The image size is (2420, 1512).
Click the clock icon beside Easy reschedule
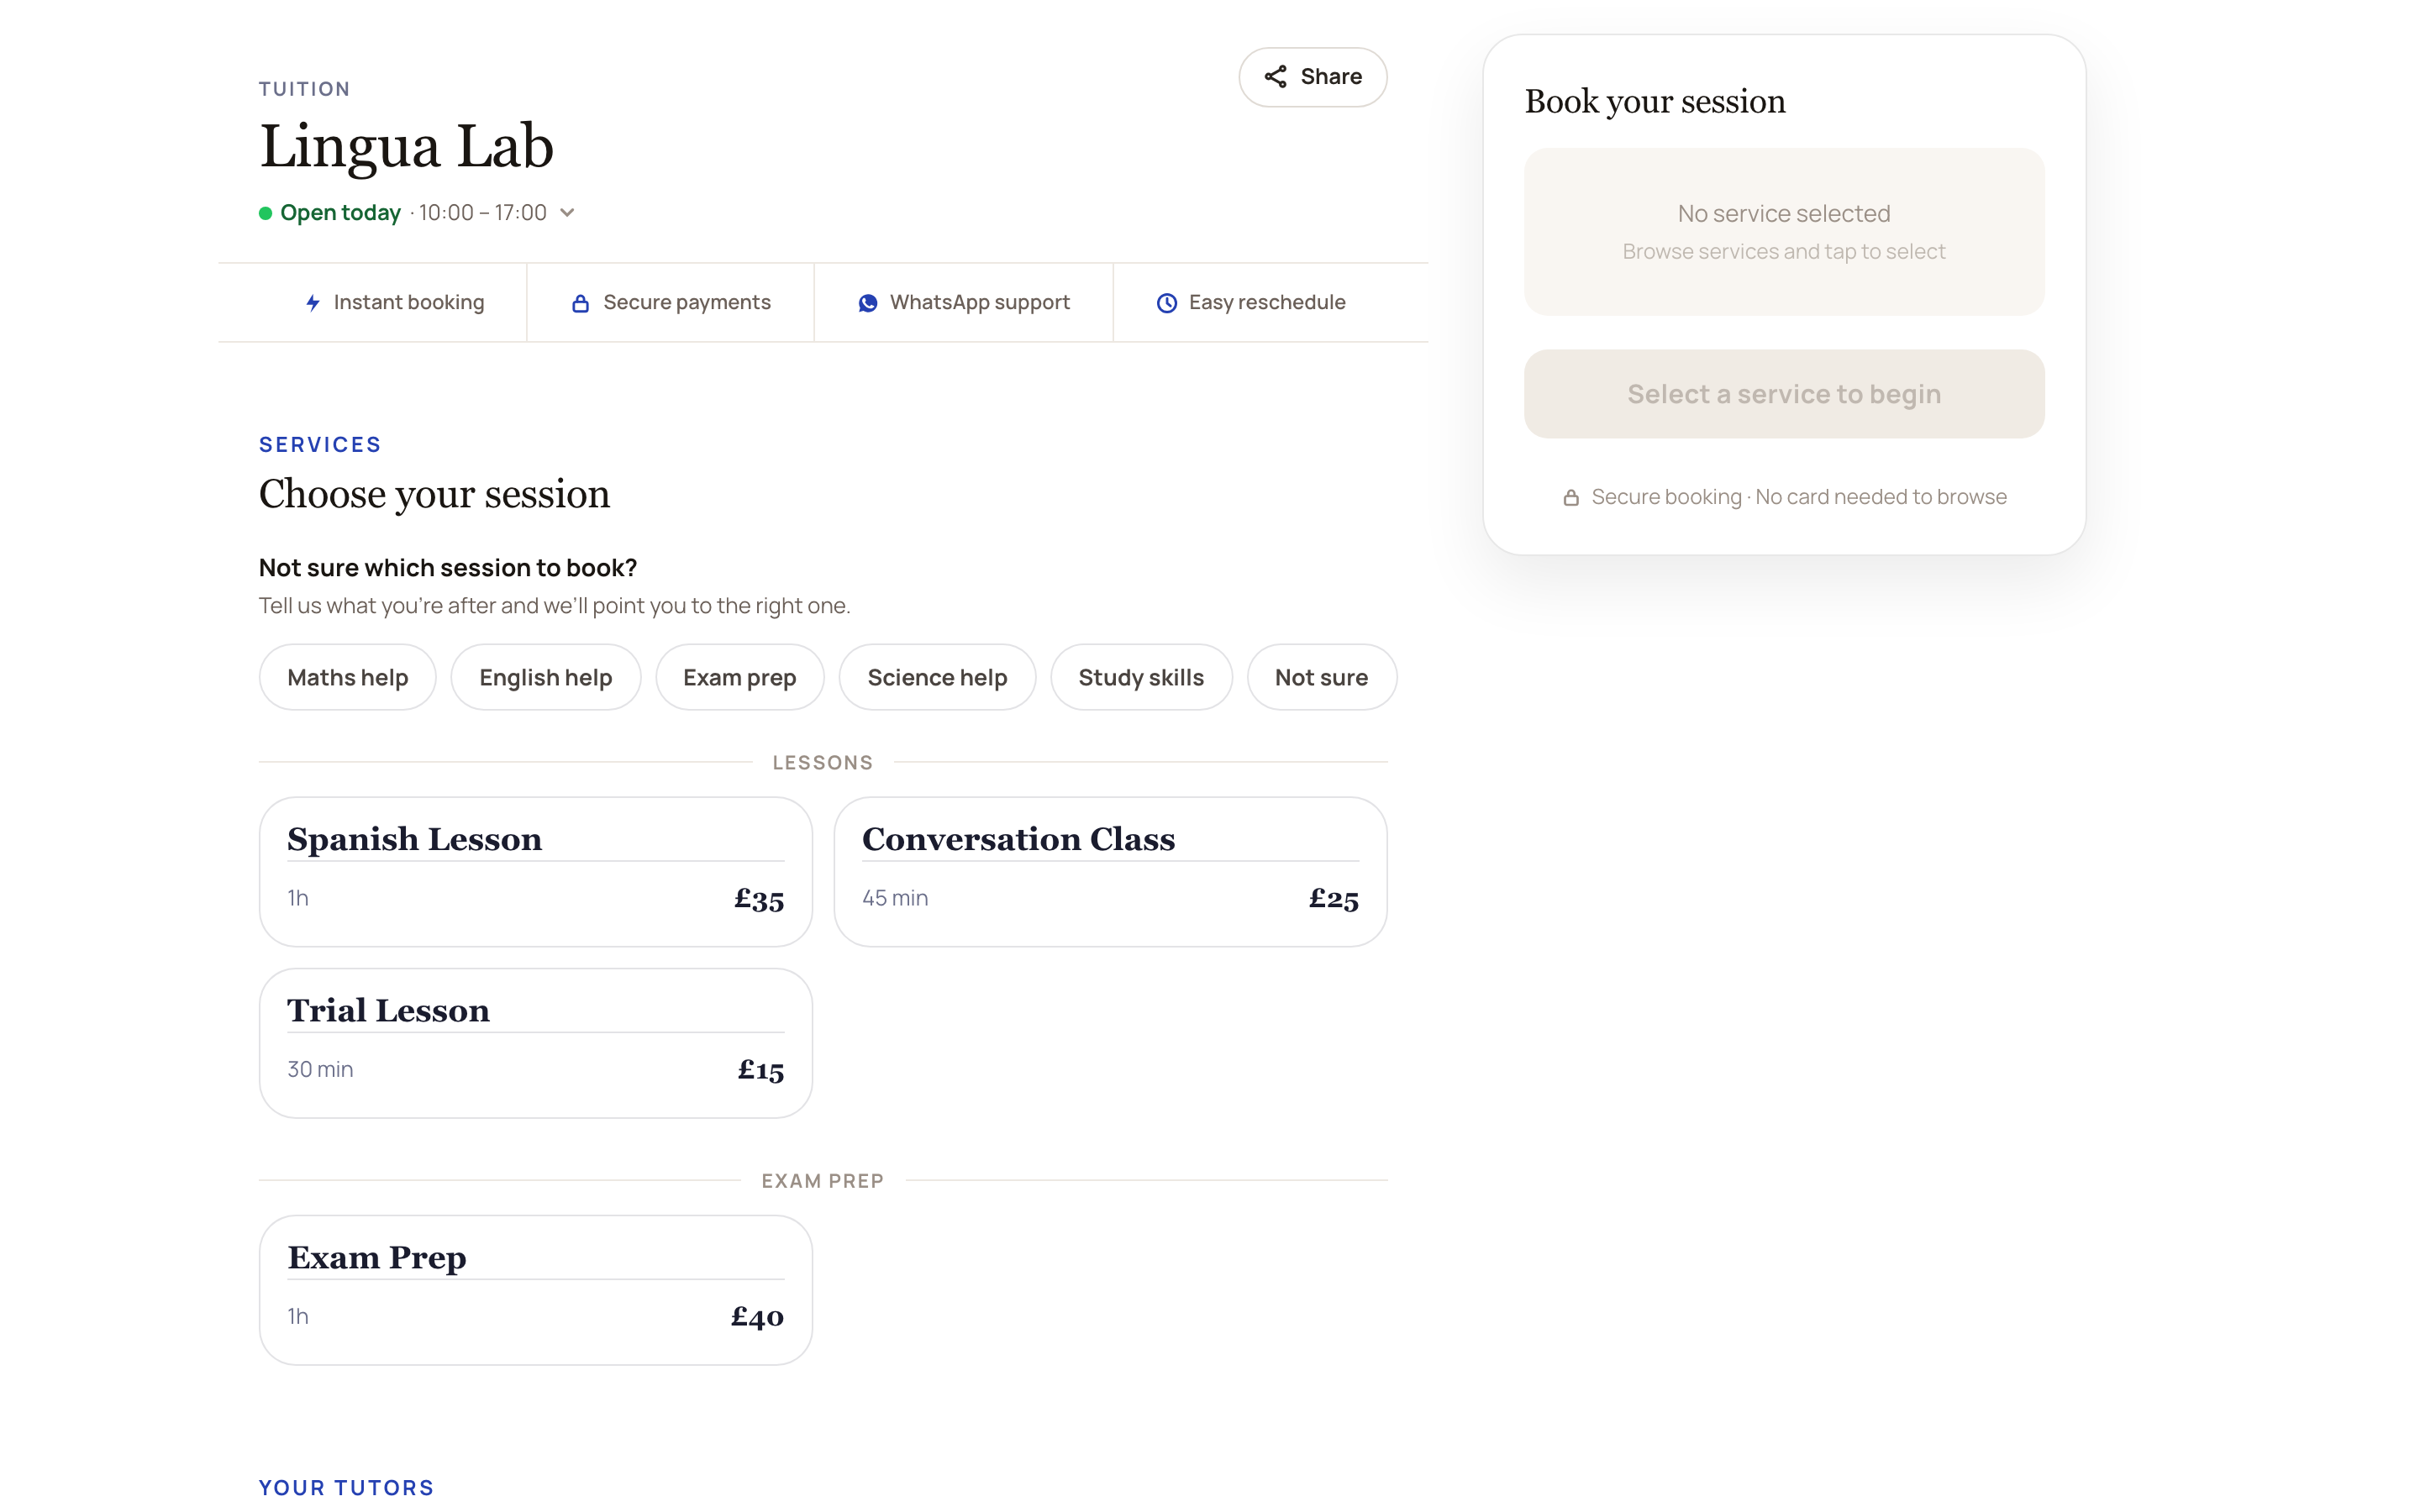pos(1166,303)
